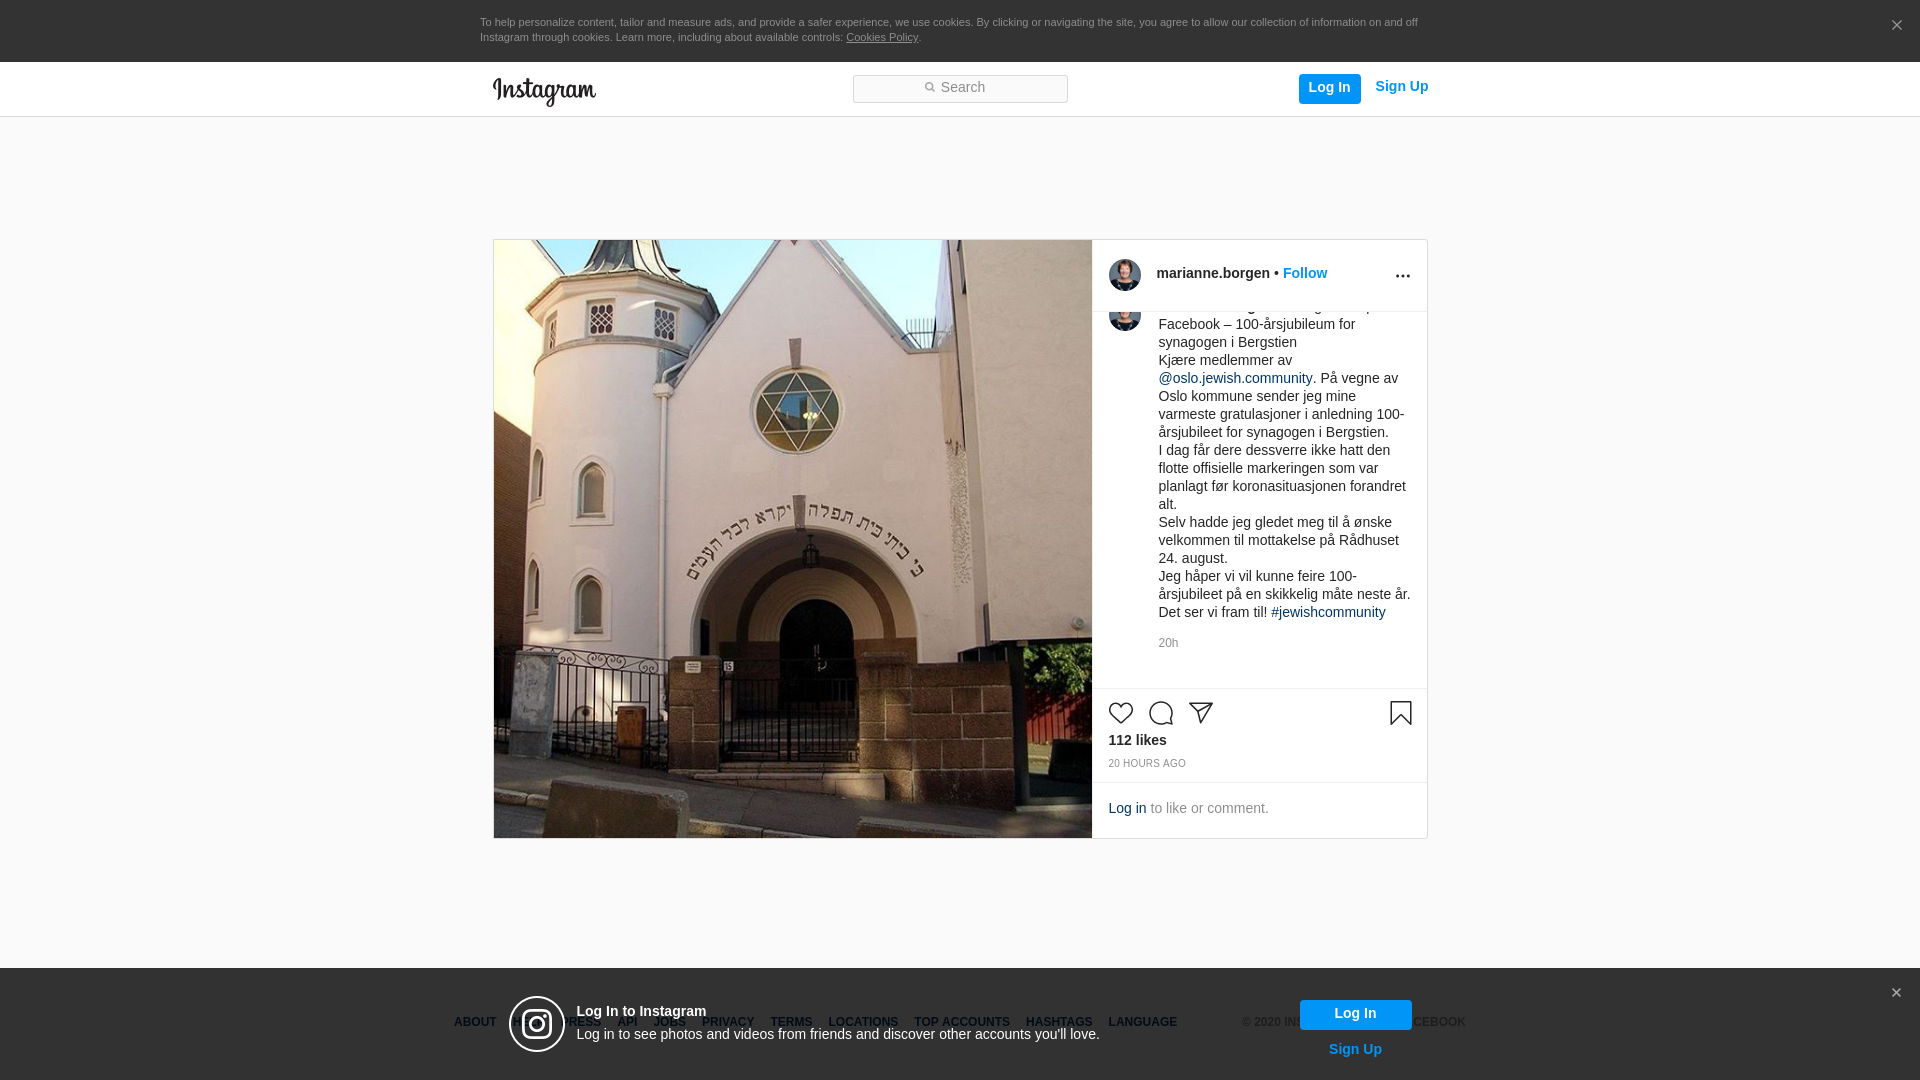Screen dimensions: 1920x1080
Task: Click the 112 likes count
Action: 1137,741
